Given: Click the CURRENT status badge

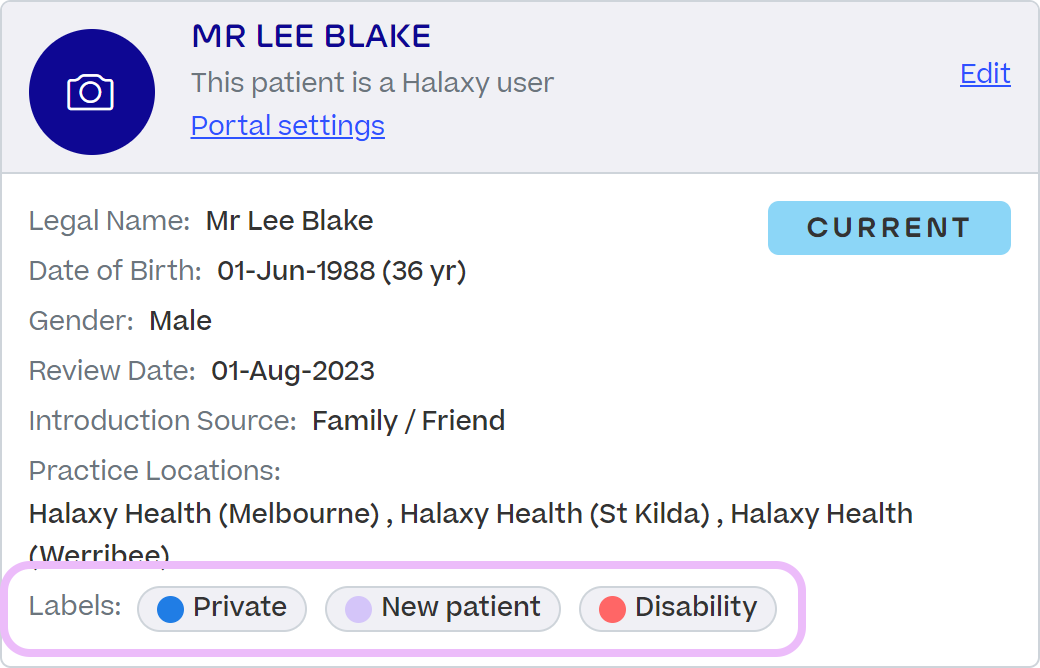Looking at the screenshot, I should [x=889, y=228].
